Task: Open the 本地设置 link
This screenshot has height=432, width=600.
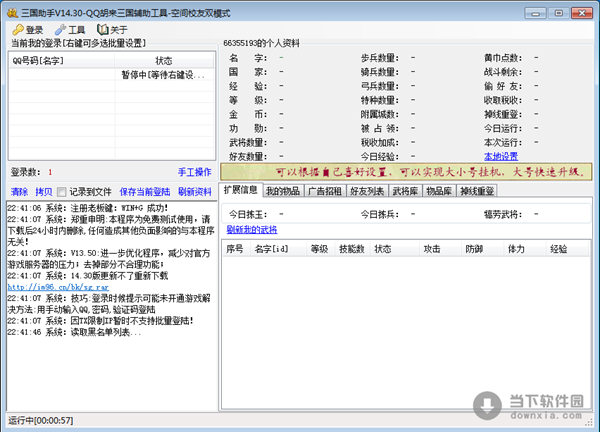Action: click(501, 156)
